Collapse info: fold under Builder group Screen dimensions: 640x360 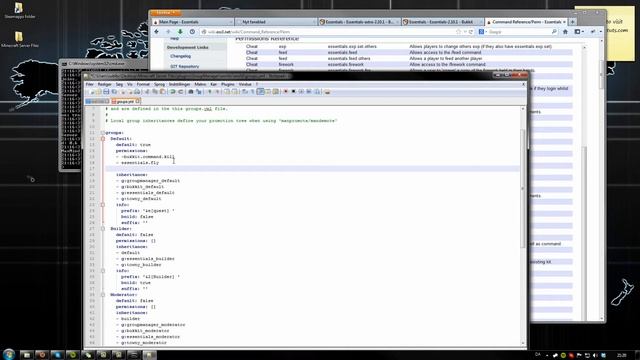point(103,271)
